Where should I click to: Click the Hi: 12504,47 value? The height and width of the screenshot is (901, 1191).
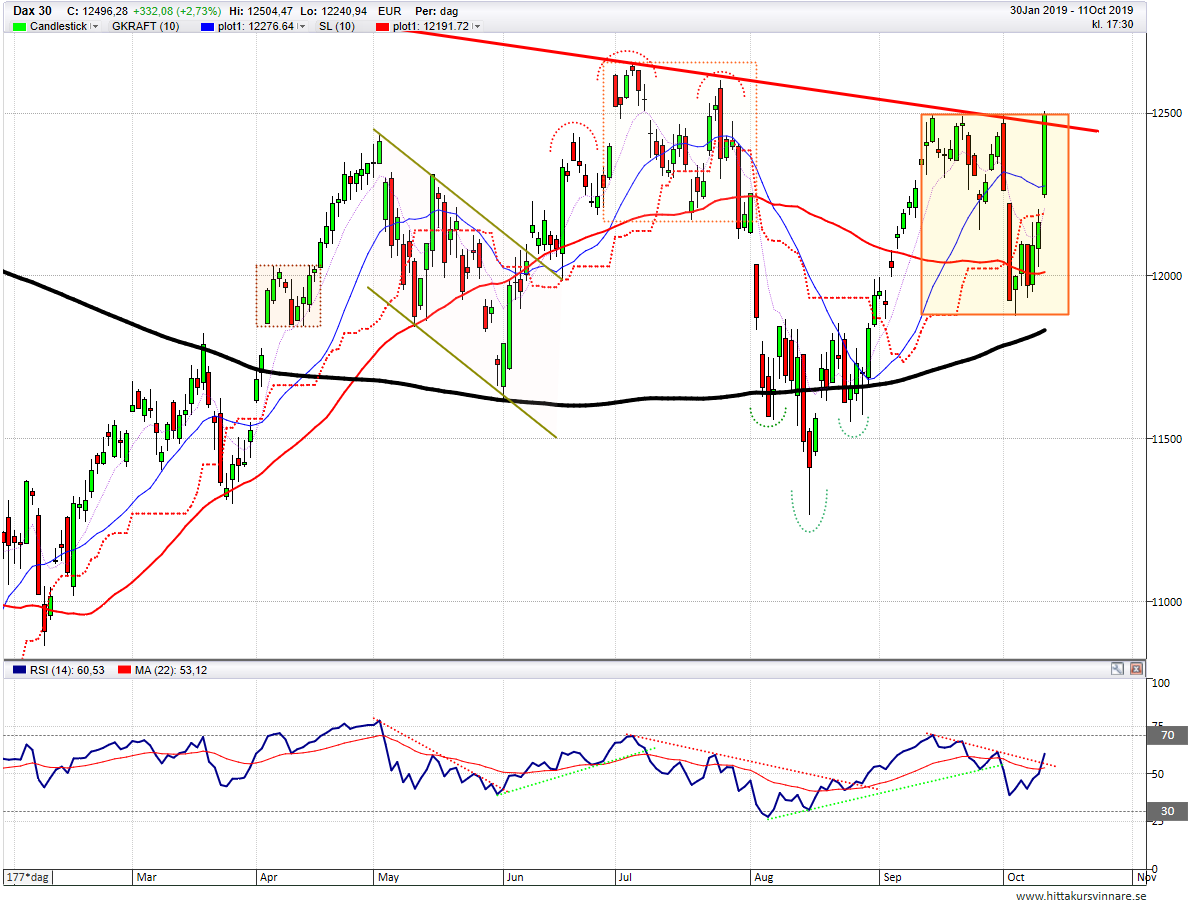tap(261, 11)
